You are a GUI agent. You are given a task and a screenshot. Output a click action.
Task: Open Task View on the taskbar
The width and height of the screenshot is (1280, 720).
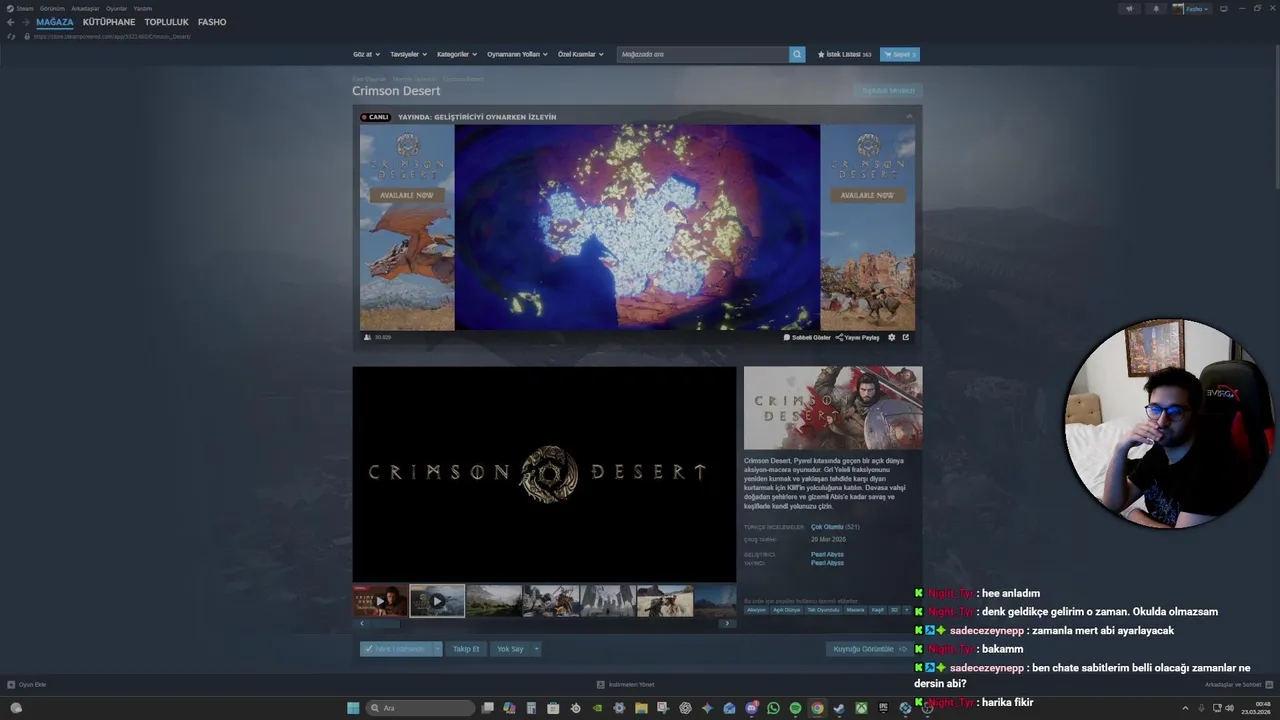488,708
